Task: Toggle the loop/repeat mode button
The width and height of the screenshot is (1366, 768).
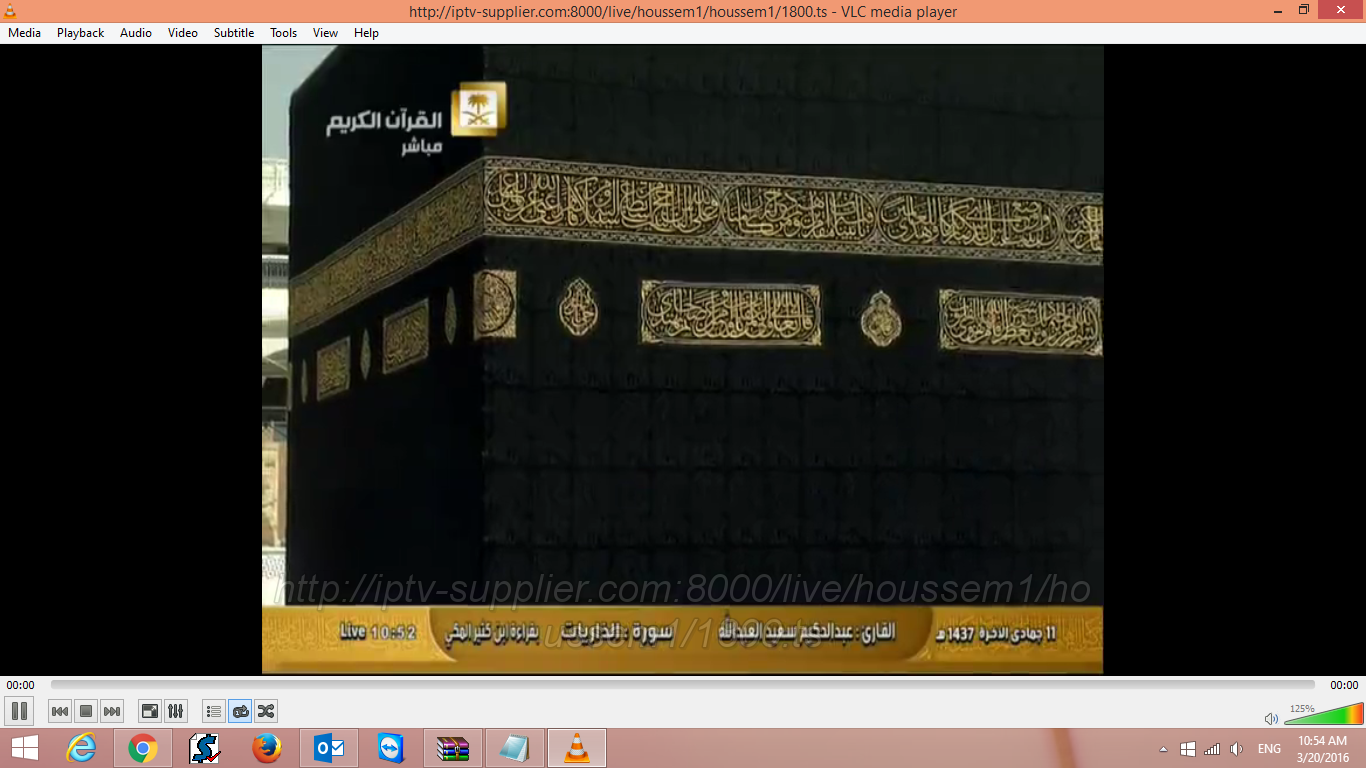Action: pos(240,711)
